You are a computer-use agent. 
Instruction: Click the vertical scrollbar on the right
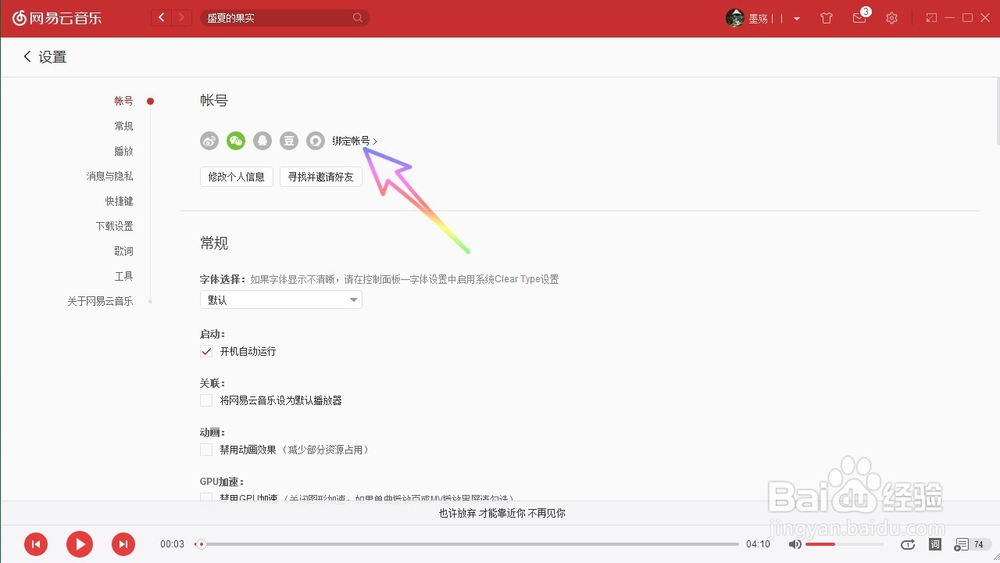997,113
